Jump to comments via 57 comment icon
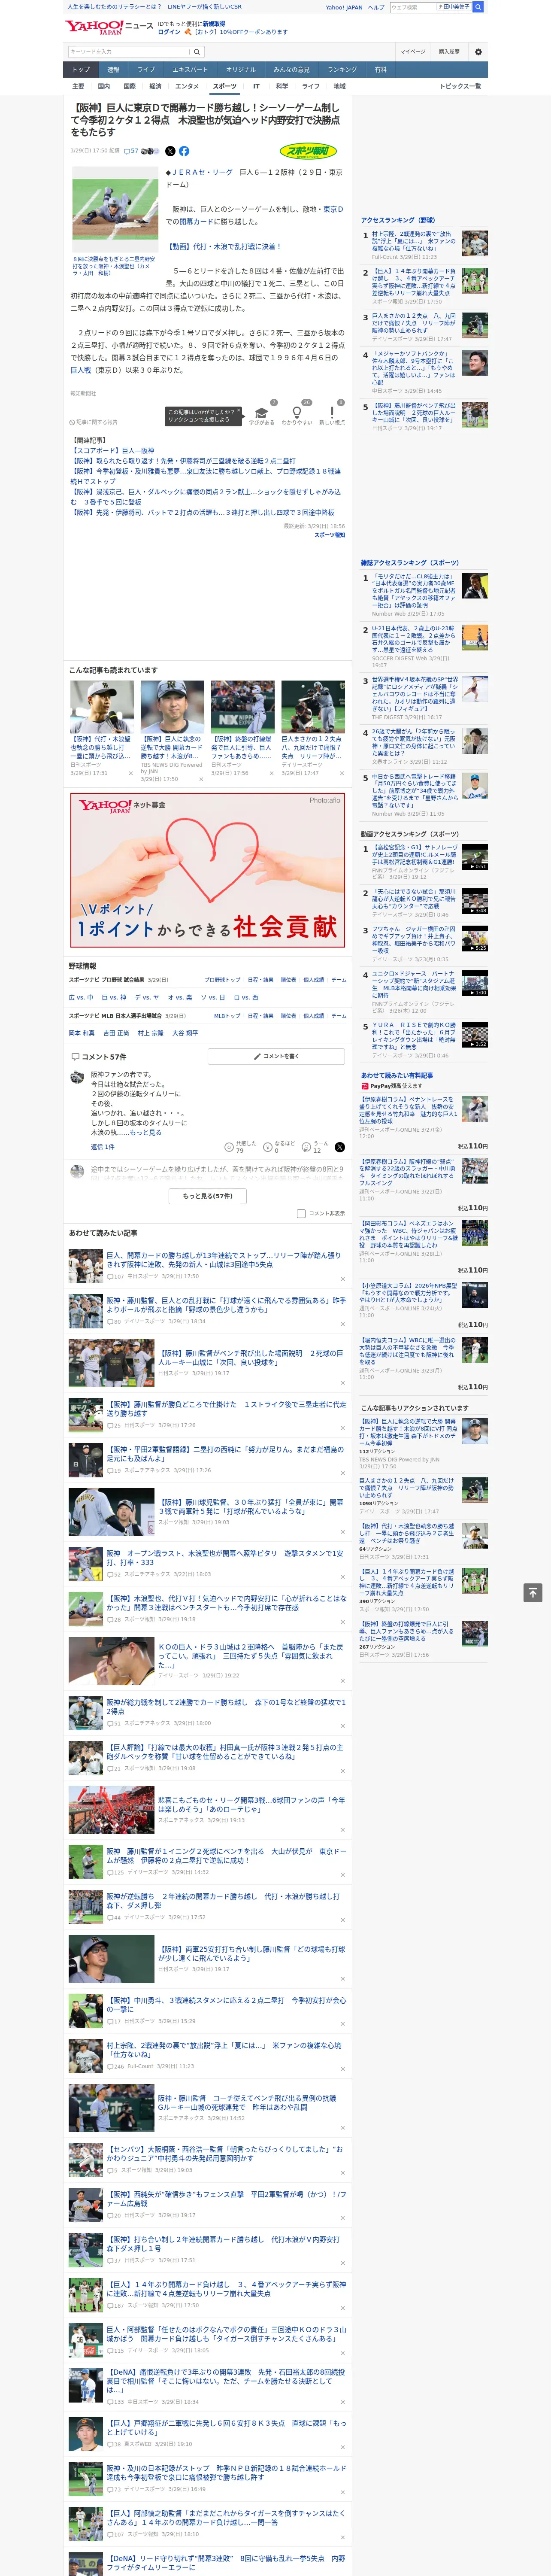551x2576 pixels. point(131,151)
